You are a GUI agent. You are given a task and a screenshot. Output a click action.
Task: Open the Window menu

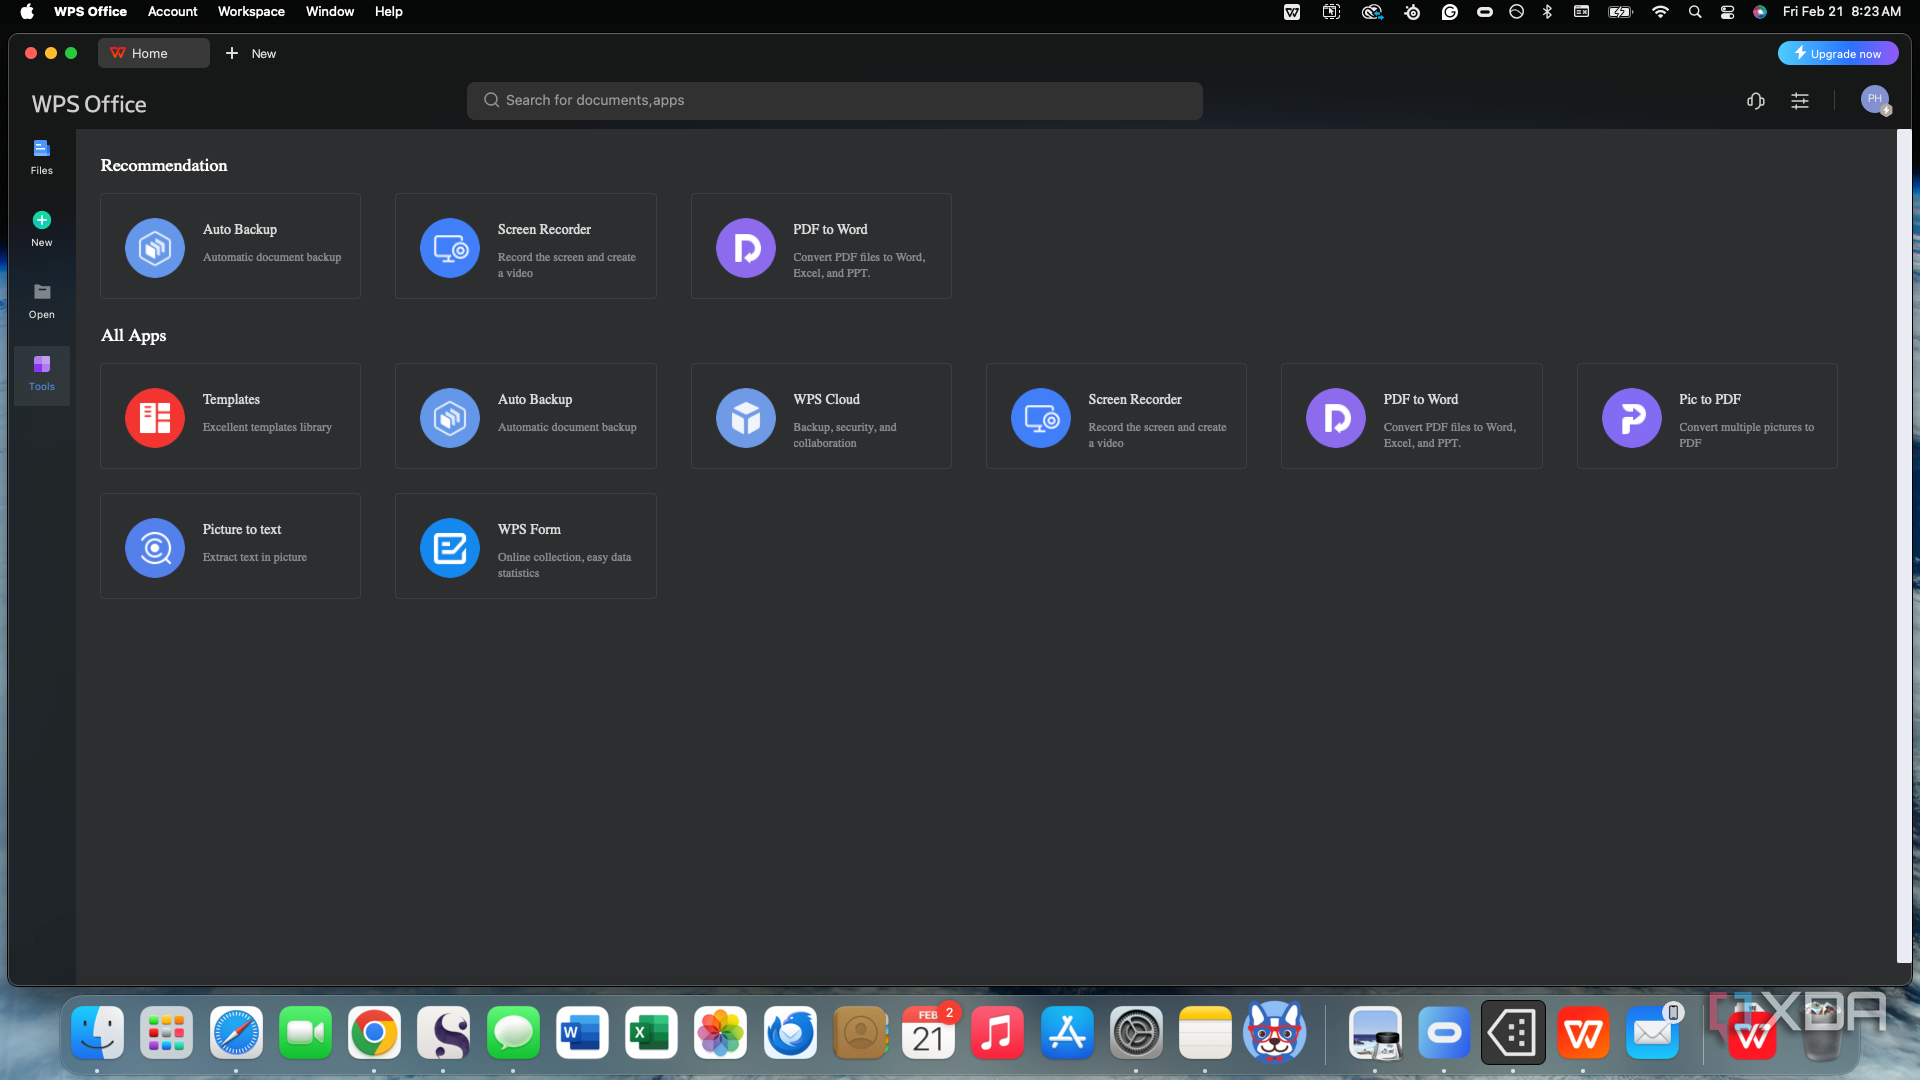click(330, 12)
